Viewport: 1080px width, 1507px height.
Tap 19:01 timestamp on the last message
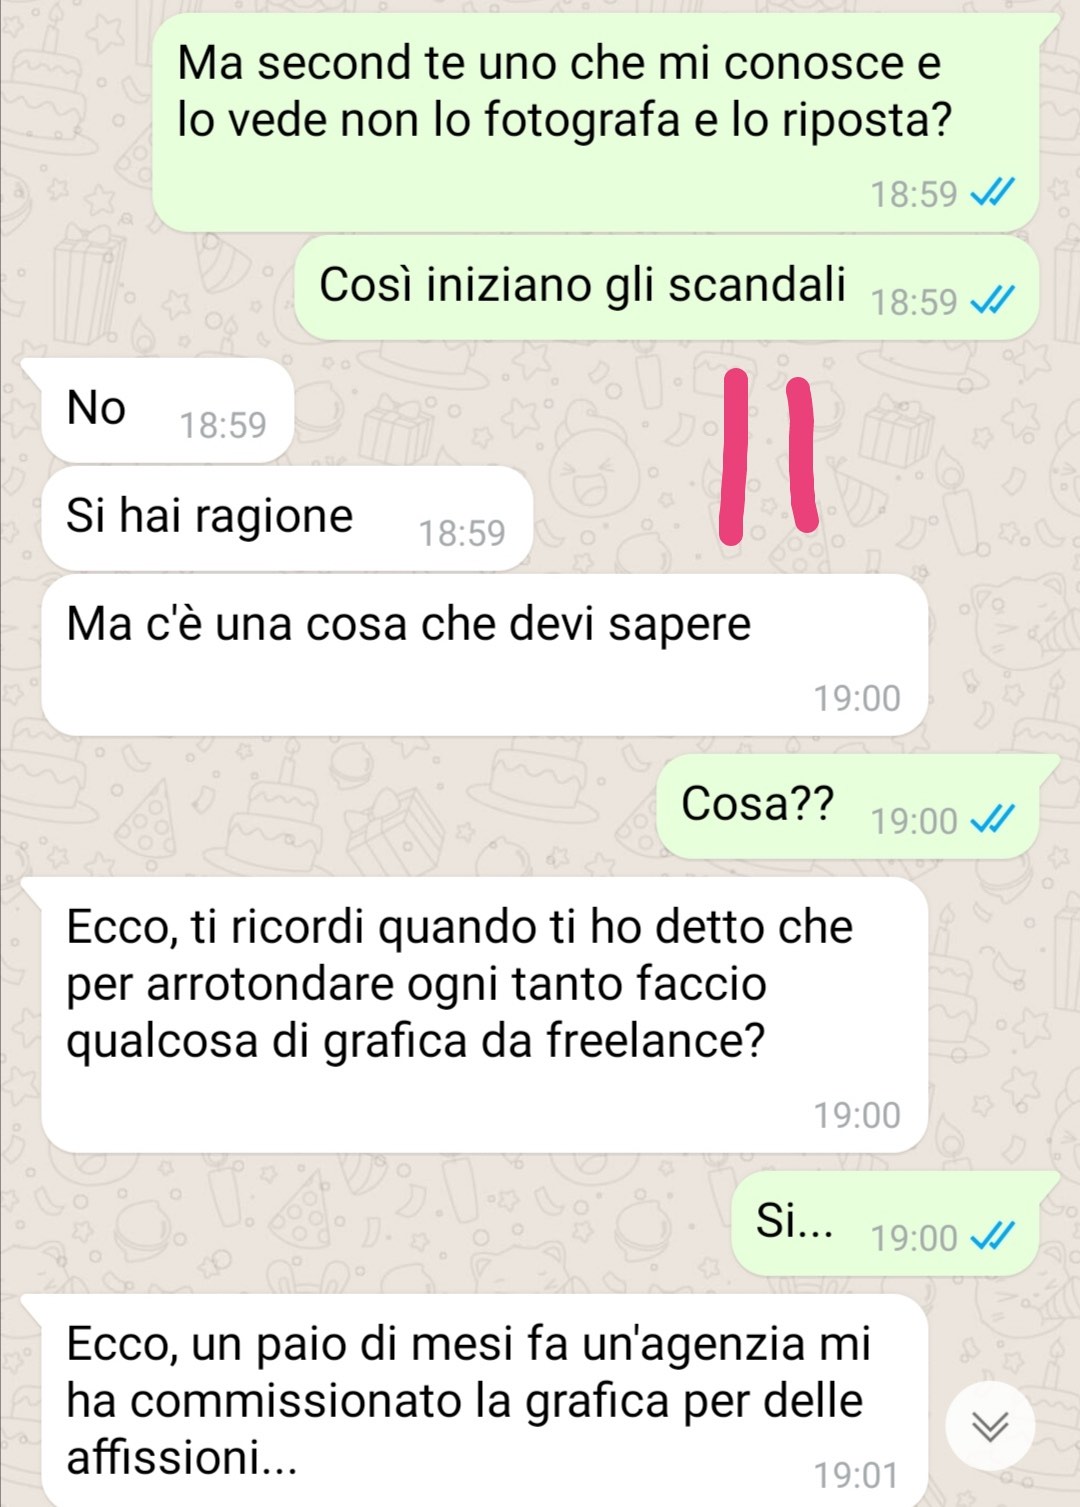857,1475
